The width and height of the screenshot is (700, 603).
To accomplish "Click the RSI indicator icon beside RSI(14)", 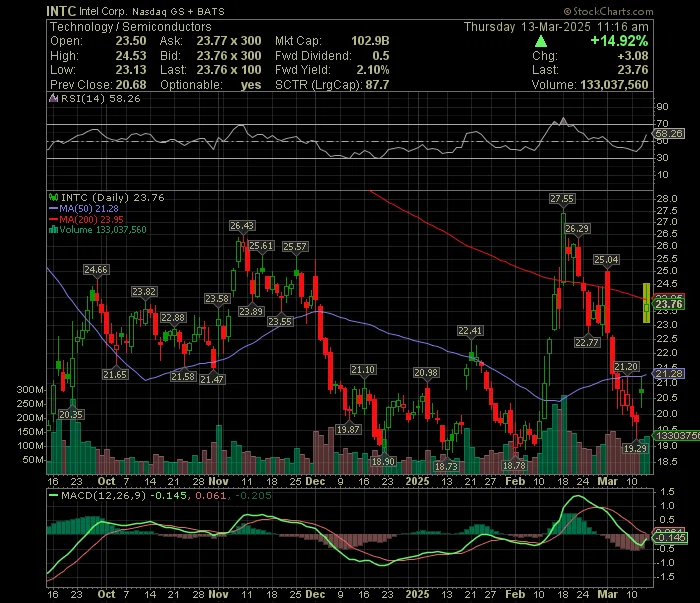I will pos(54,99).
